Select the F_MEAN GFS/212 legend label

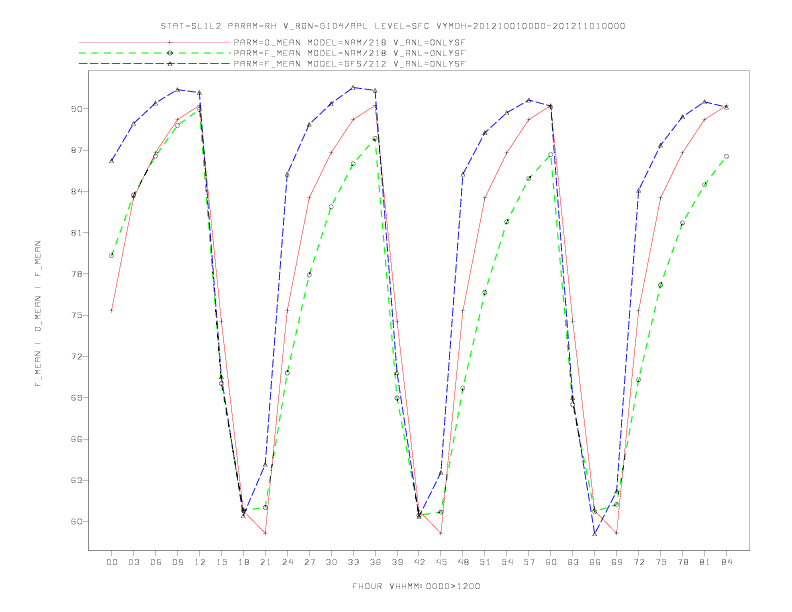349,64
